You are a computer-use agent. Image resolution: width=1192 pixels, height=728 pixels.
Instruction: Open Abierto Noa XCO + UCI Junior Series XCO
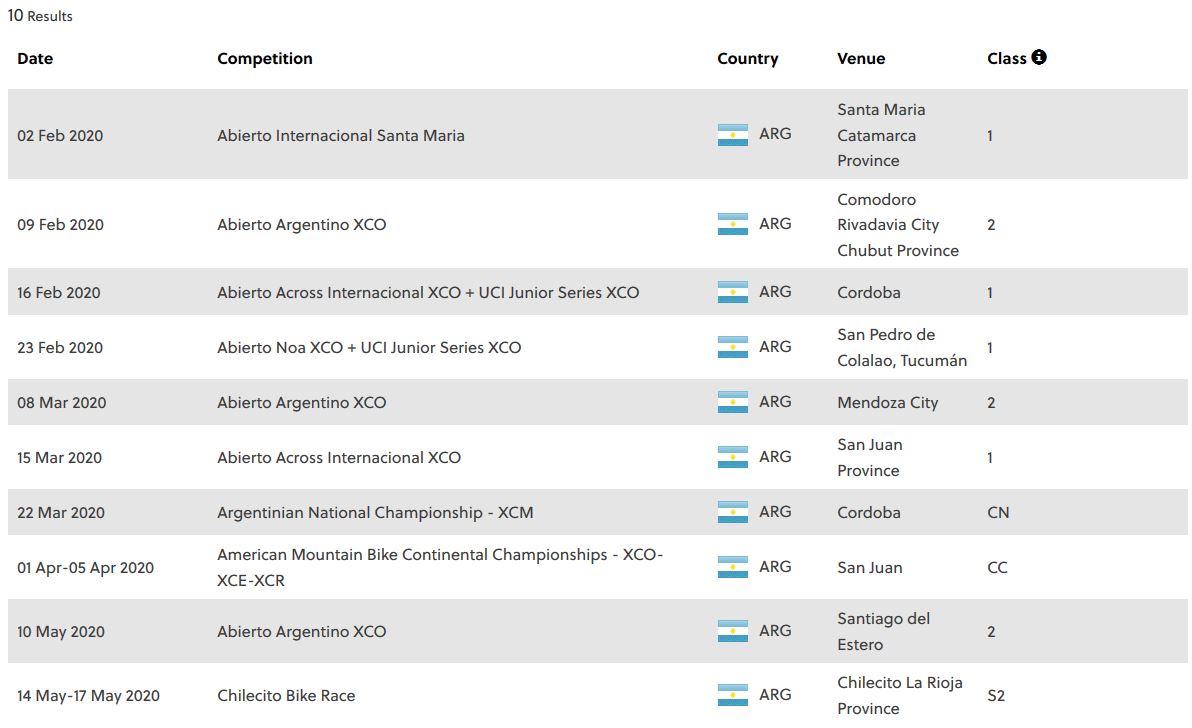tap(369, 347)
